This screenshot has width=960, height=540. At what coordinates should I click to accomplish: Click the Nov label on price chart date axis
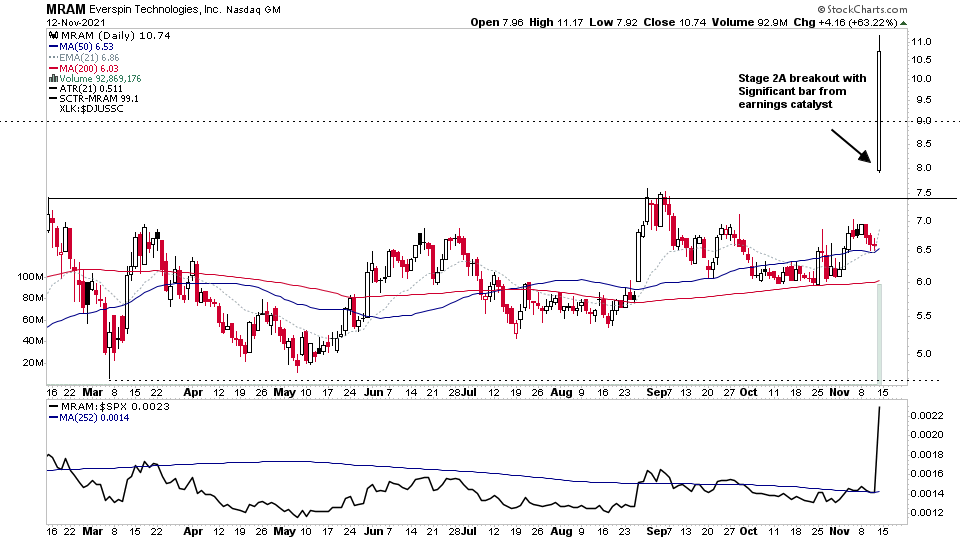click(839, 392)
